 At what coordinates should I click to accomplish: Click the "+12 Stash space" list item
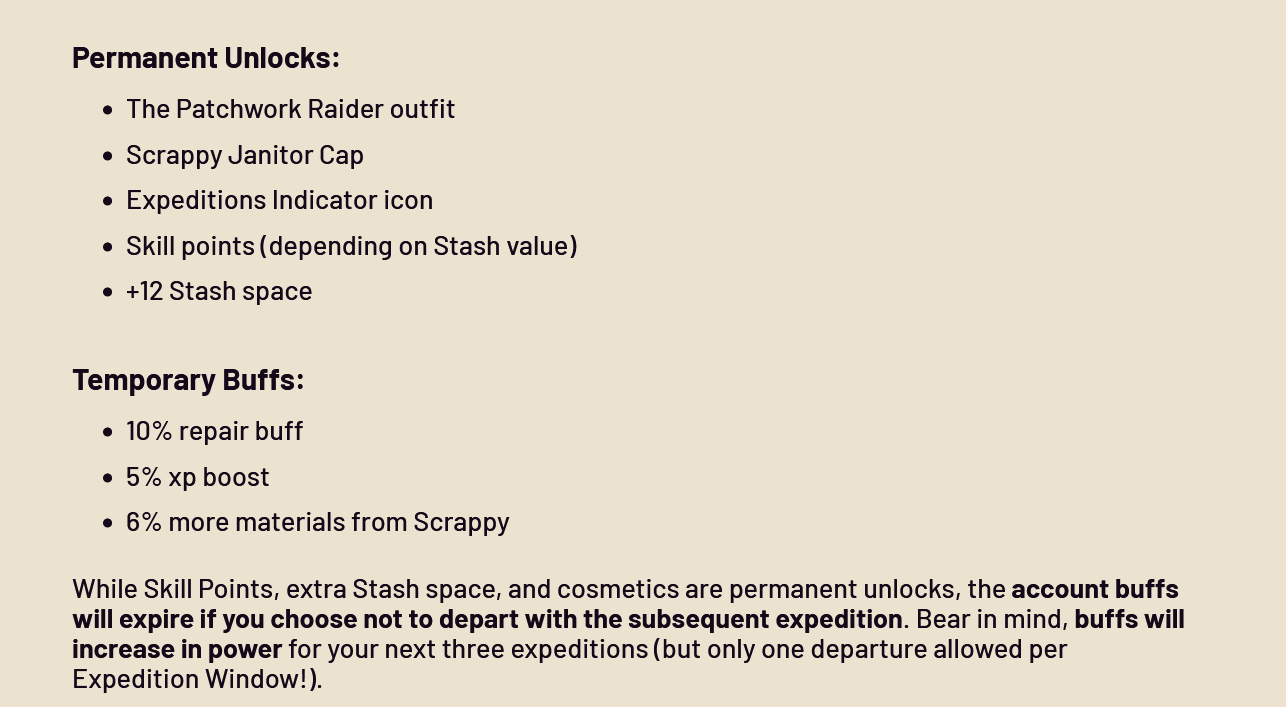(x=218, y=291)
